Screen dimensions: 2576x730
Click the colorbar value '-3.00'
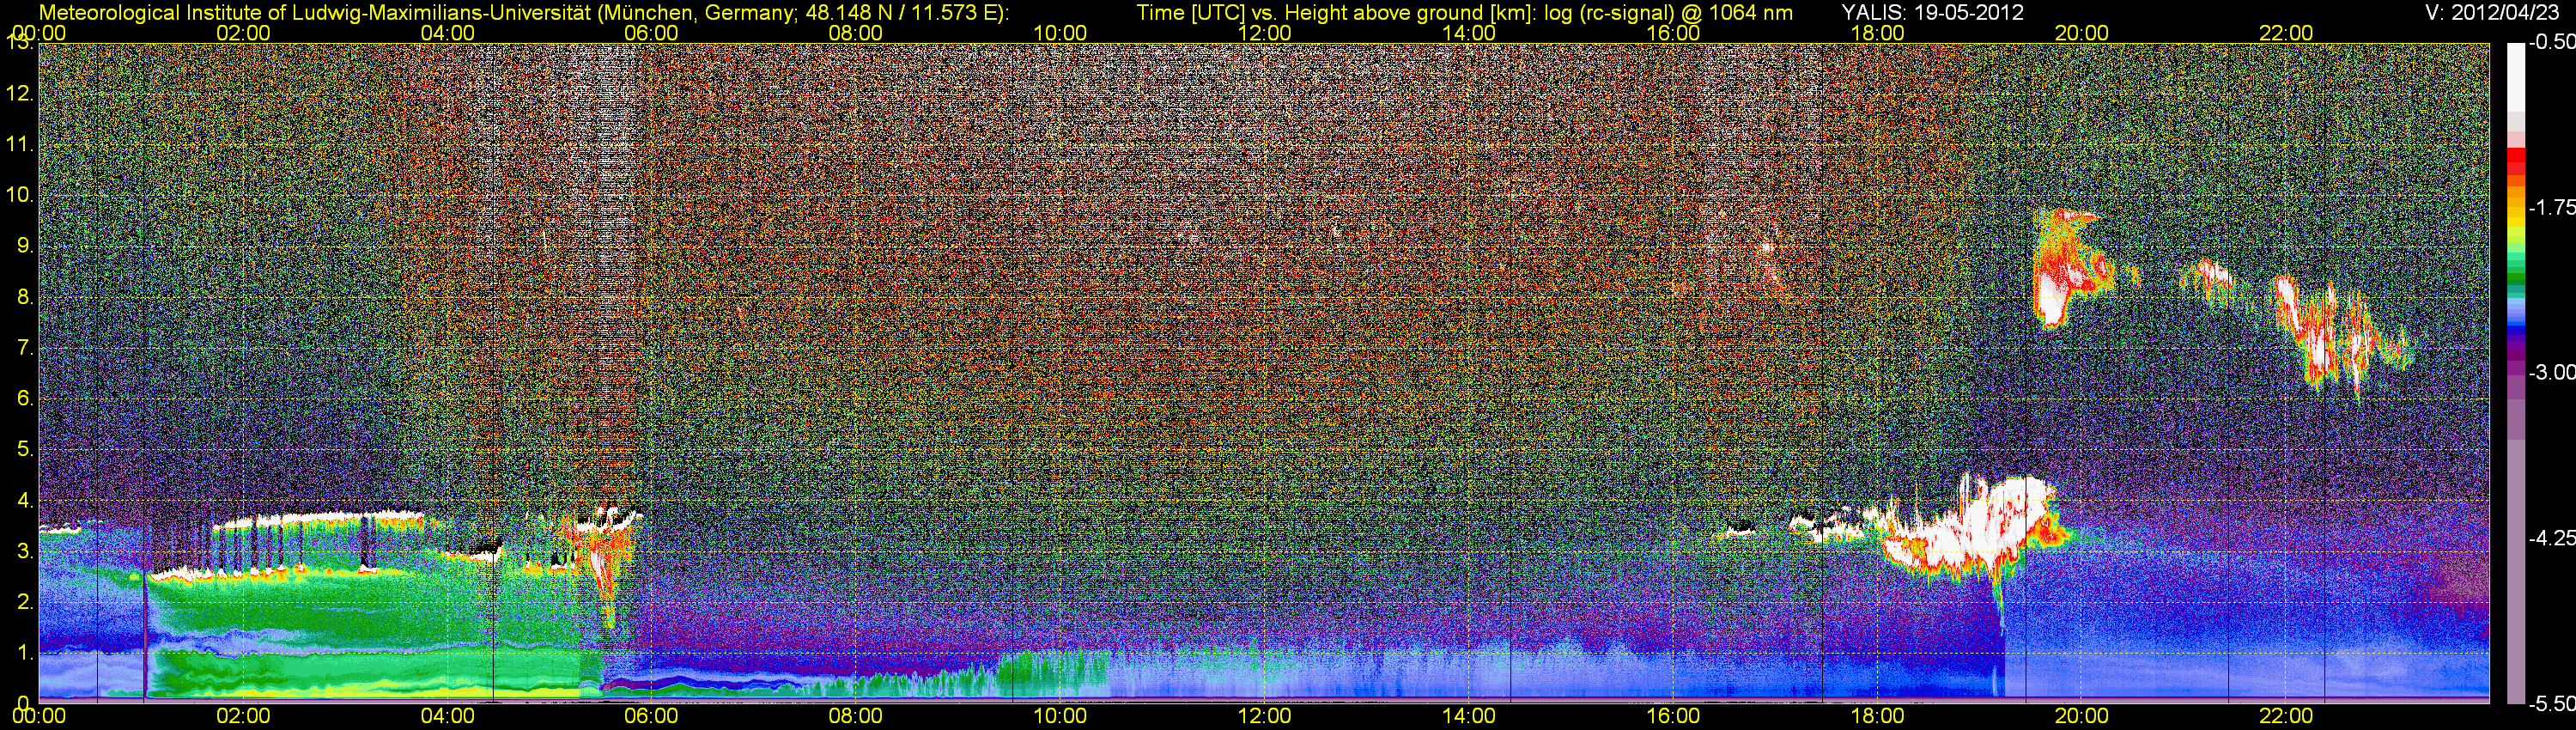(x=2551, y=372)
